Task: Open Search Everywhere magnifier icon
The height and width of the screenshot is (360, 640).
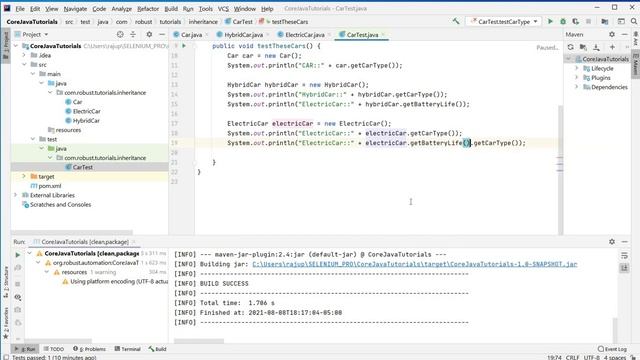Action: (x=634, y=21)
